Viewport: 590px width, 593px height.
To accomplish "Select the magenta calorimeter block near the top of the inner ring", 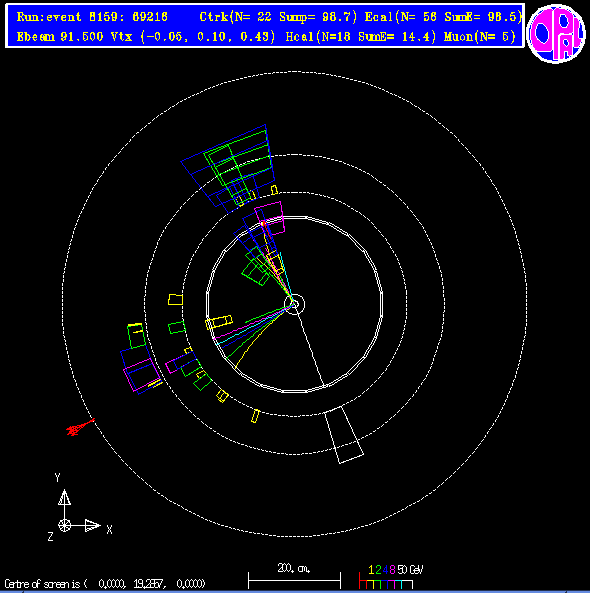I will [x=270, y=218].
